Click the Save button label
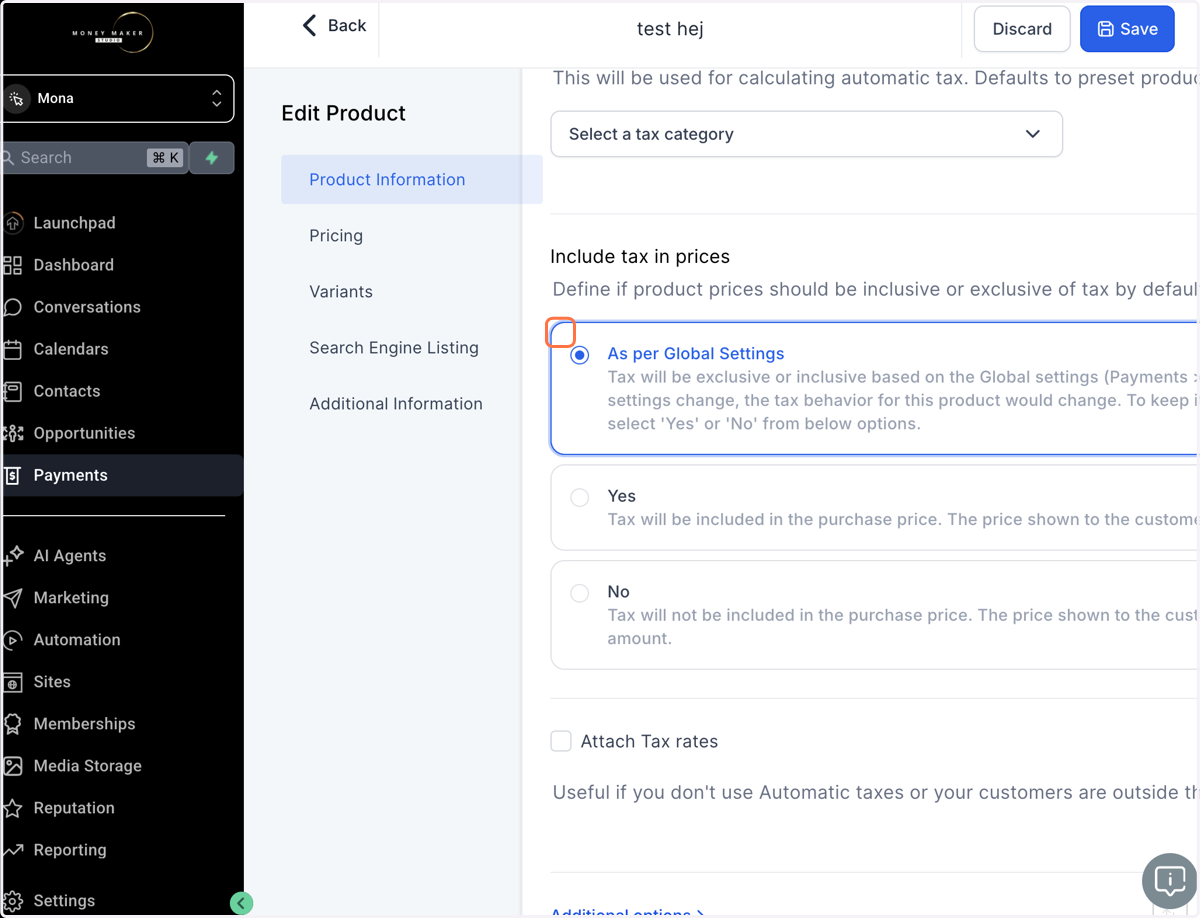 pyautogui.click(x=1139, y=29)
